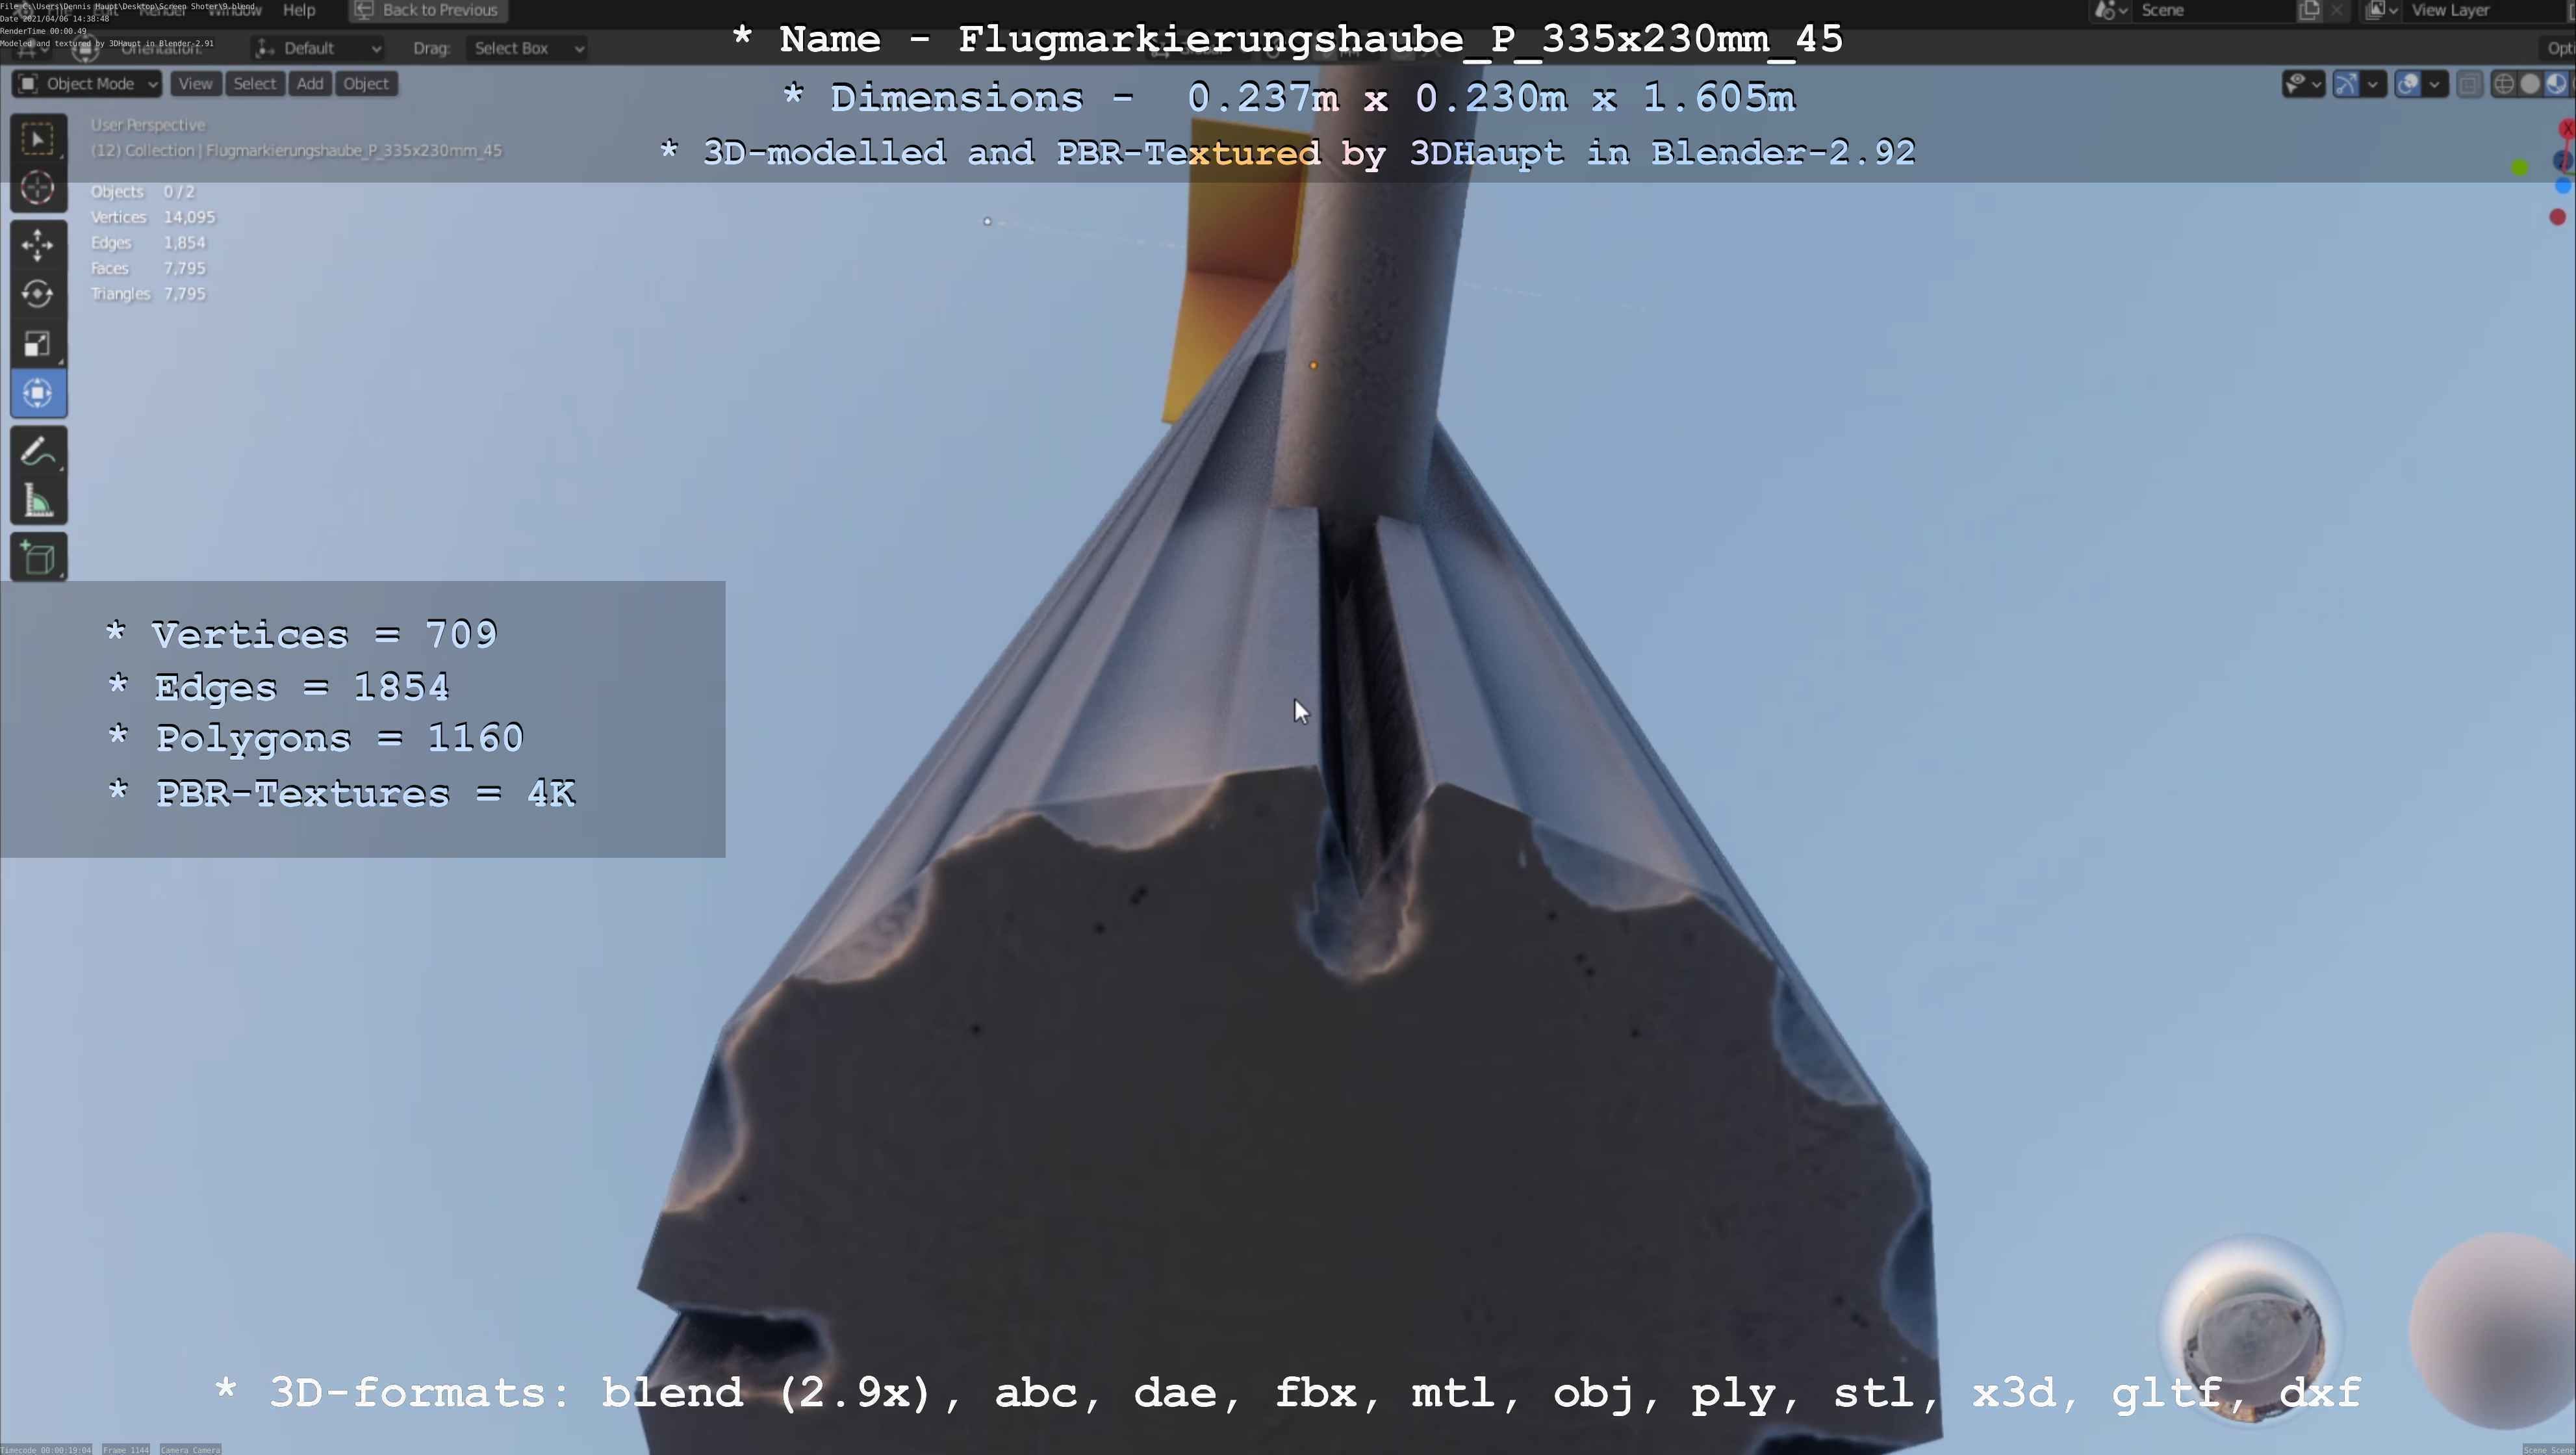Click the 'Edges 1,854' statistic
This screenshot has height=1455, width=2576.
[x=148, y=243]
